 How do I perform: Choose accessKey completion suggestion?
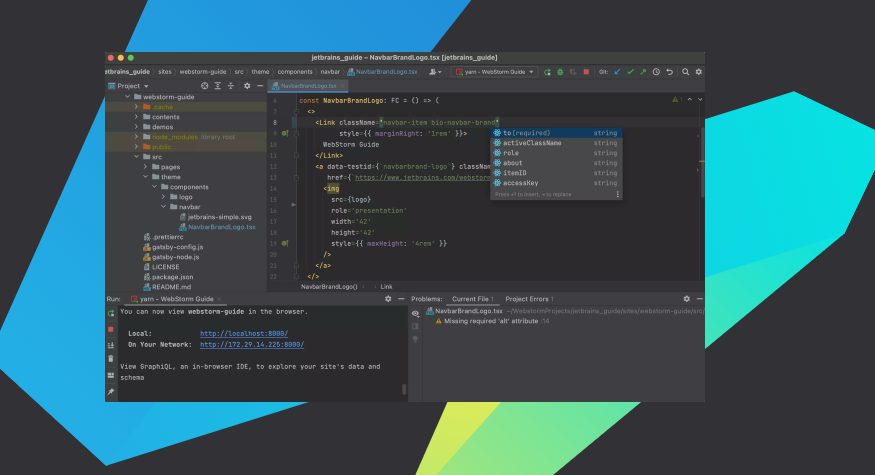(x=556, y=183)
